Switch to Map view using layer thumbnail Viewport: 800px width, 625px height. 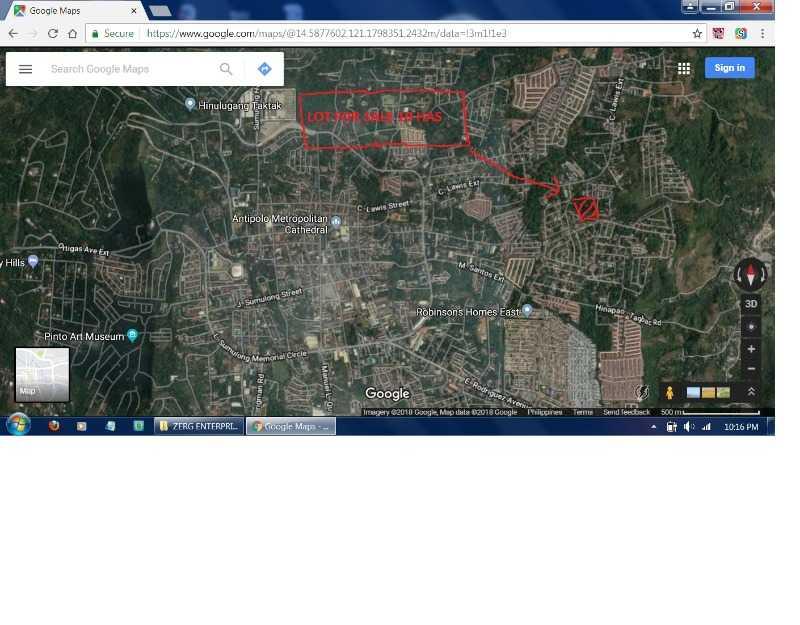click(x=42, y=374)
